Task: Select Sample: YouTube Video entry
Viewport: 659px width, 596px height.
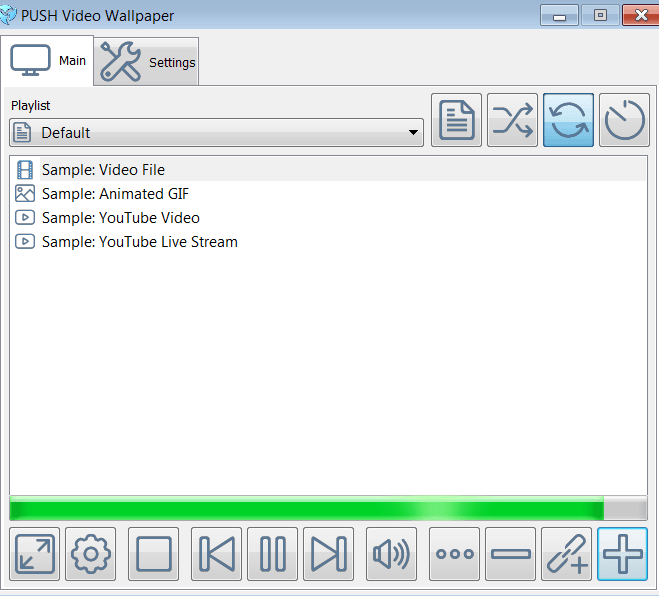Action: 328,218
